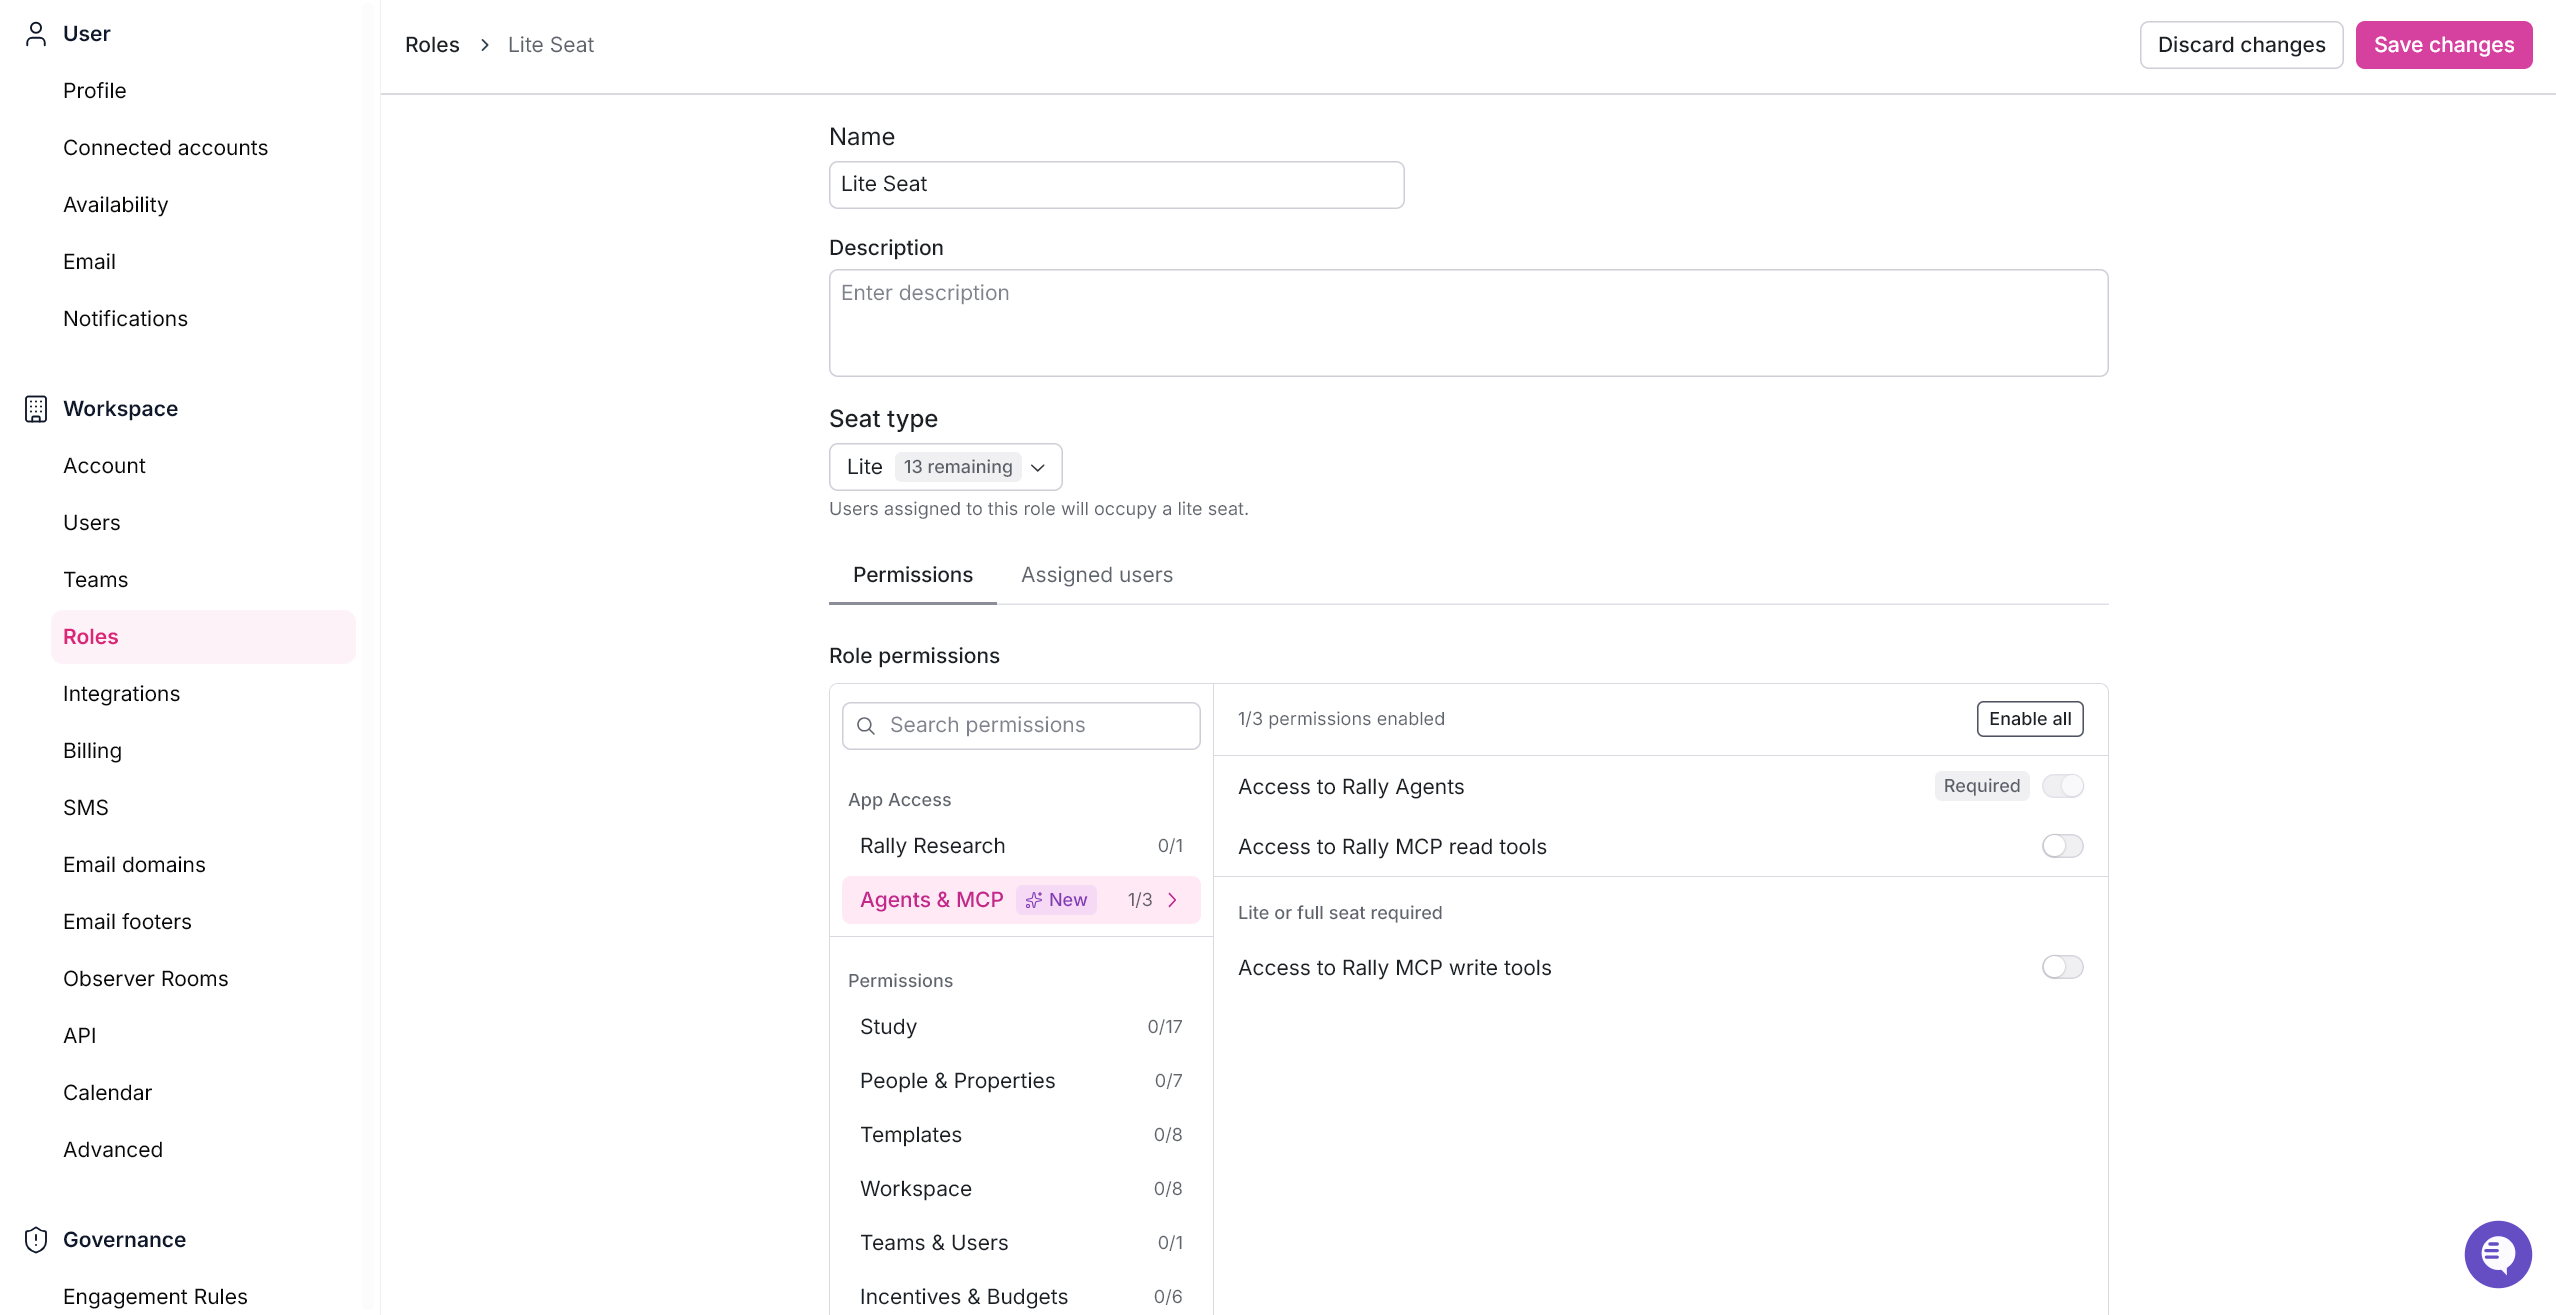Click the sparkle New badge on Agents & MCP
Image resolution: width=2556 pixels, height=1315 pixels.
(1057, 900)
